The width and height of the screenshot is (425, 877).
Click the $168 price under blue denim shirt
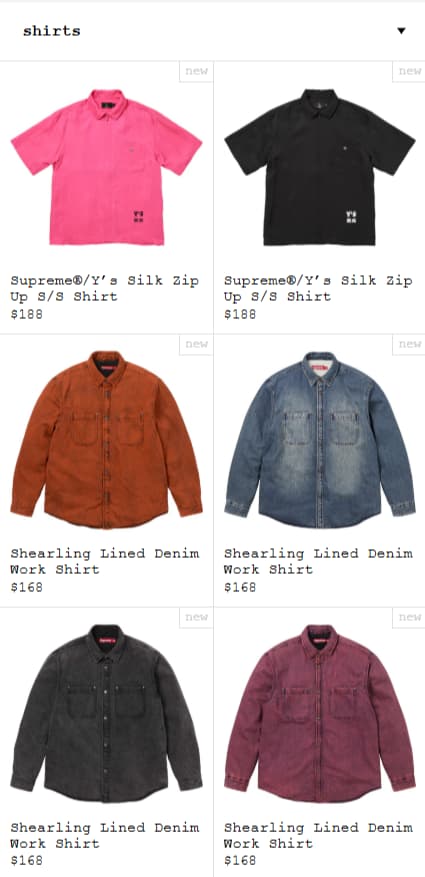tap(240, 587)
